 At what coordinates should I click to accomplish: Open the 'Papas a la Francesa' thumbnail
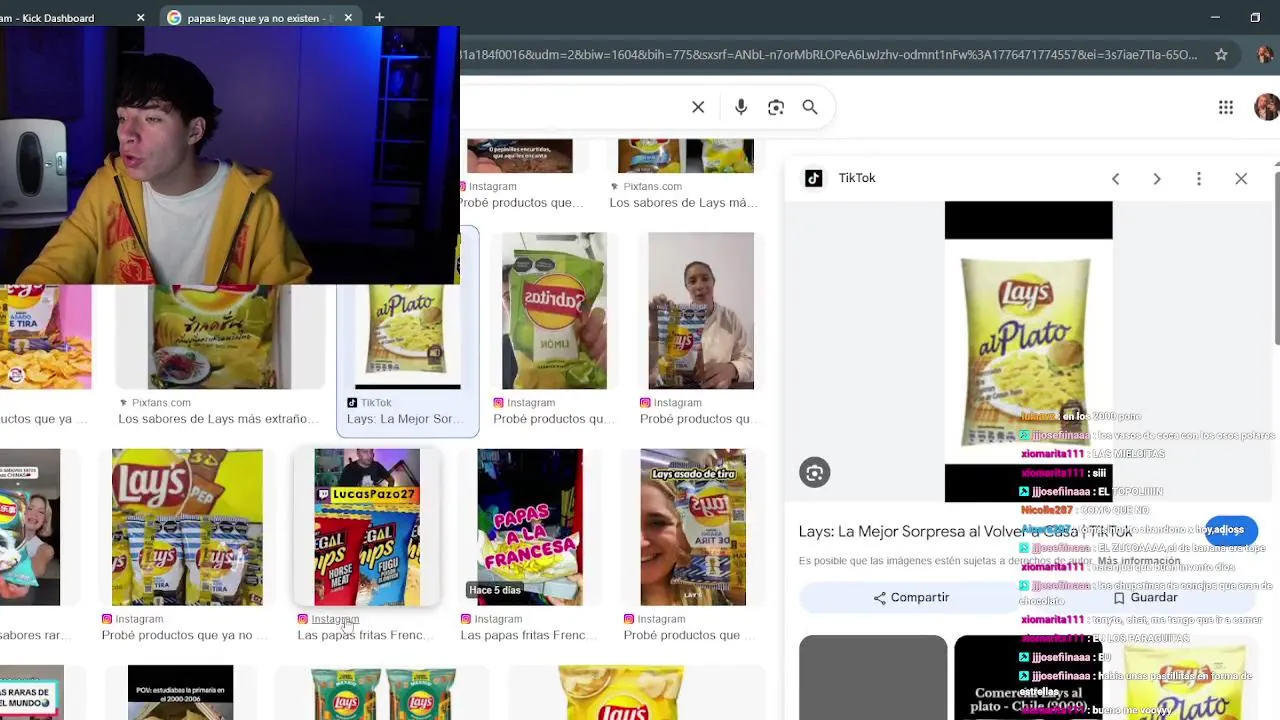(x=530, y=527)
